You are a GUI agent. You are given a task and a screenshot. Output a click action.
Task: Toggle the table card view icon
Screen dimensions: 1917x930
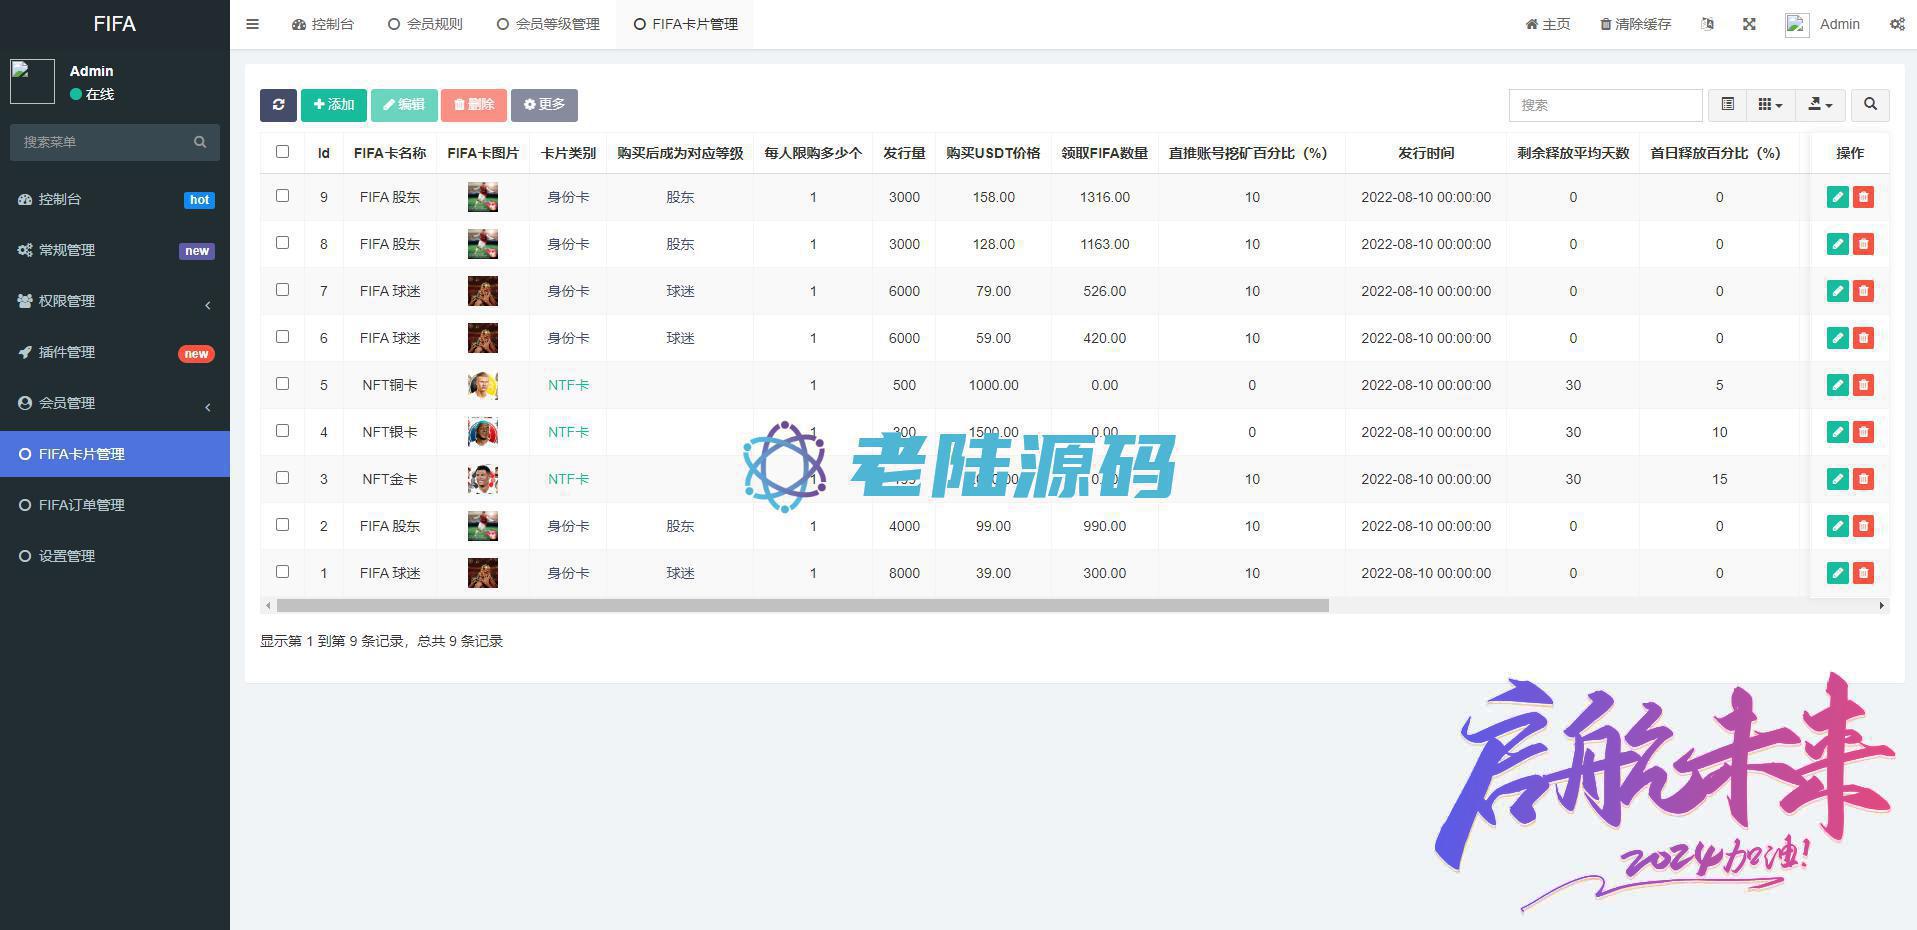tap(1727, 105)
